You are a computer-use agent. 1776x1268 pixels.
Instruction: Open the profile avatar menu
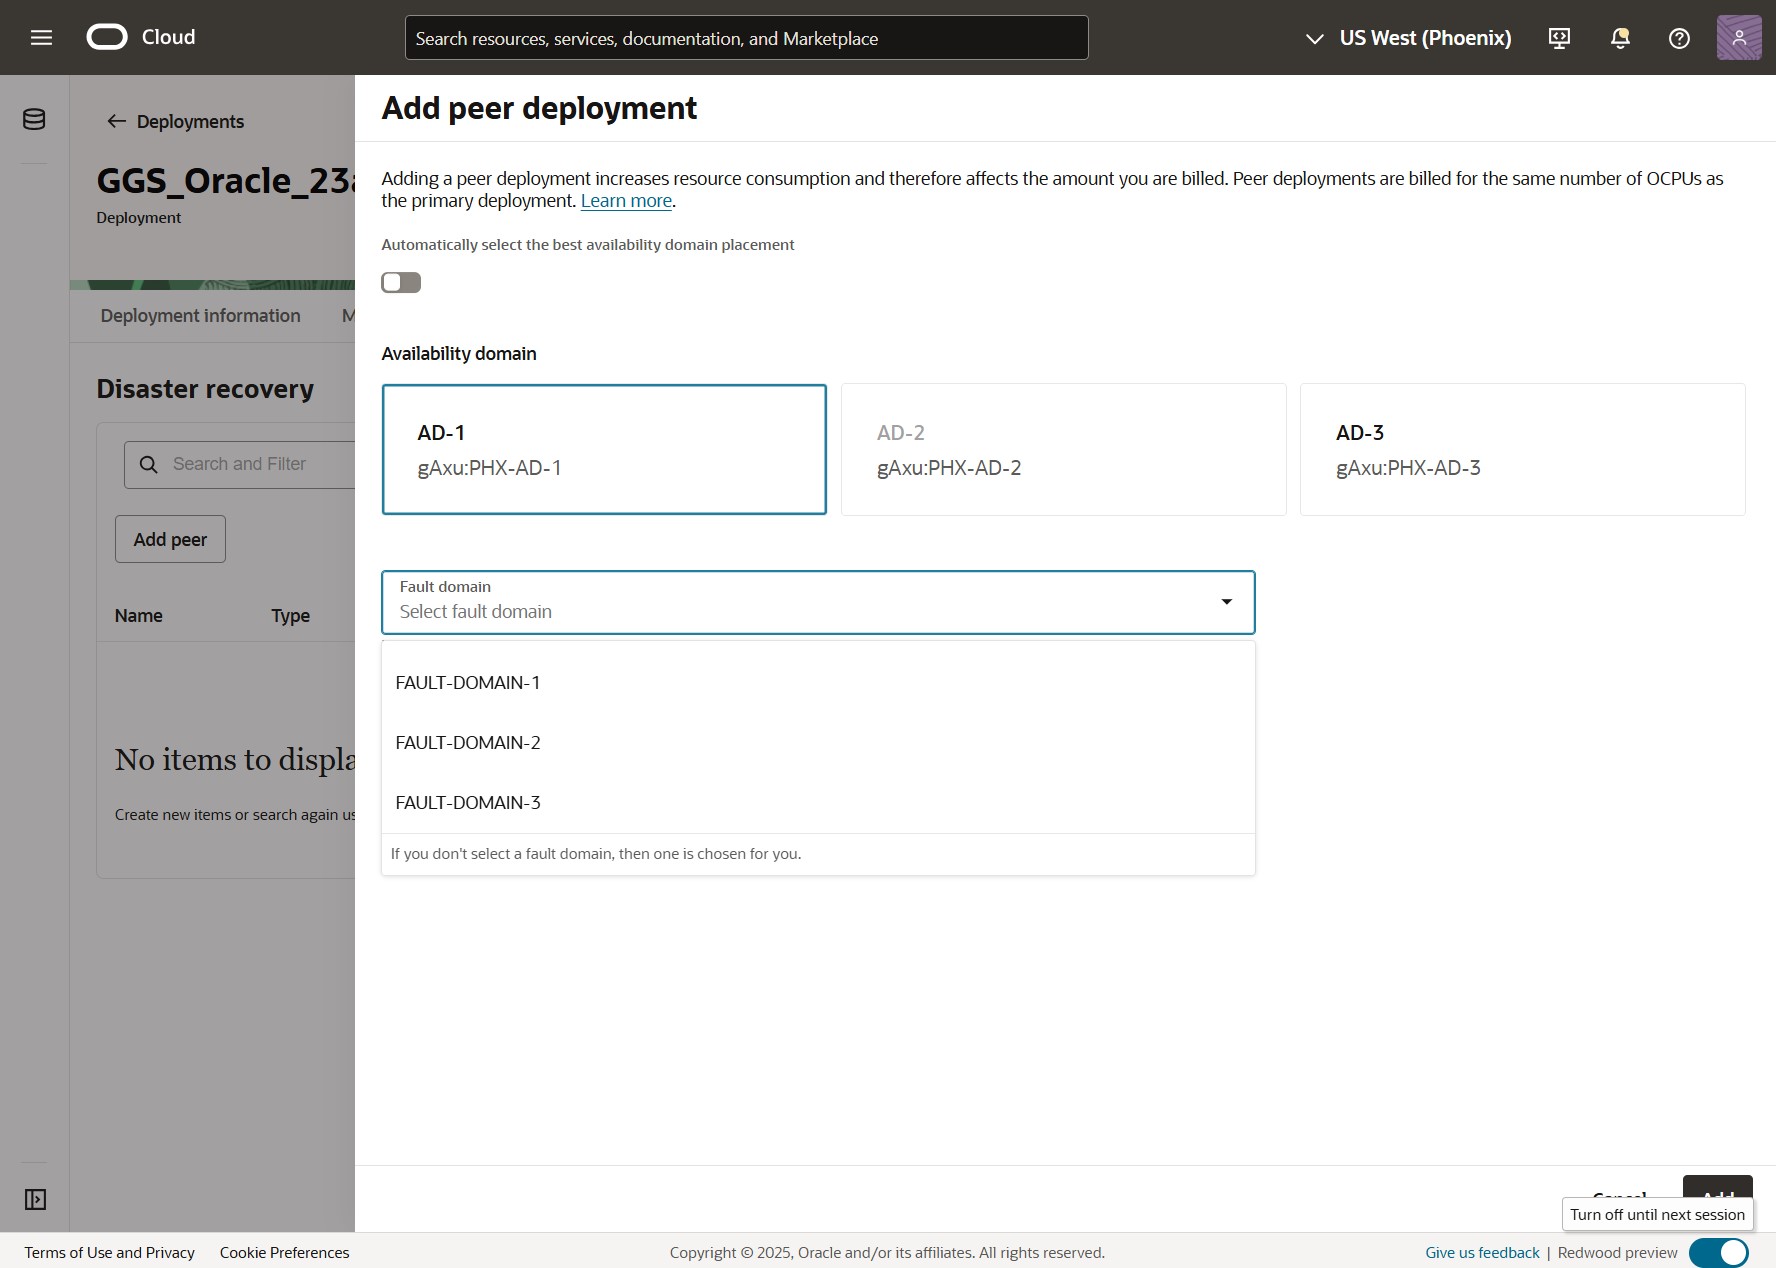pos(1739,37)
